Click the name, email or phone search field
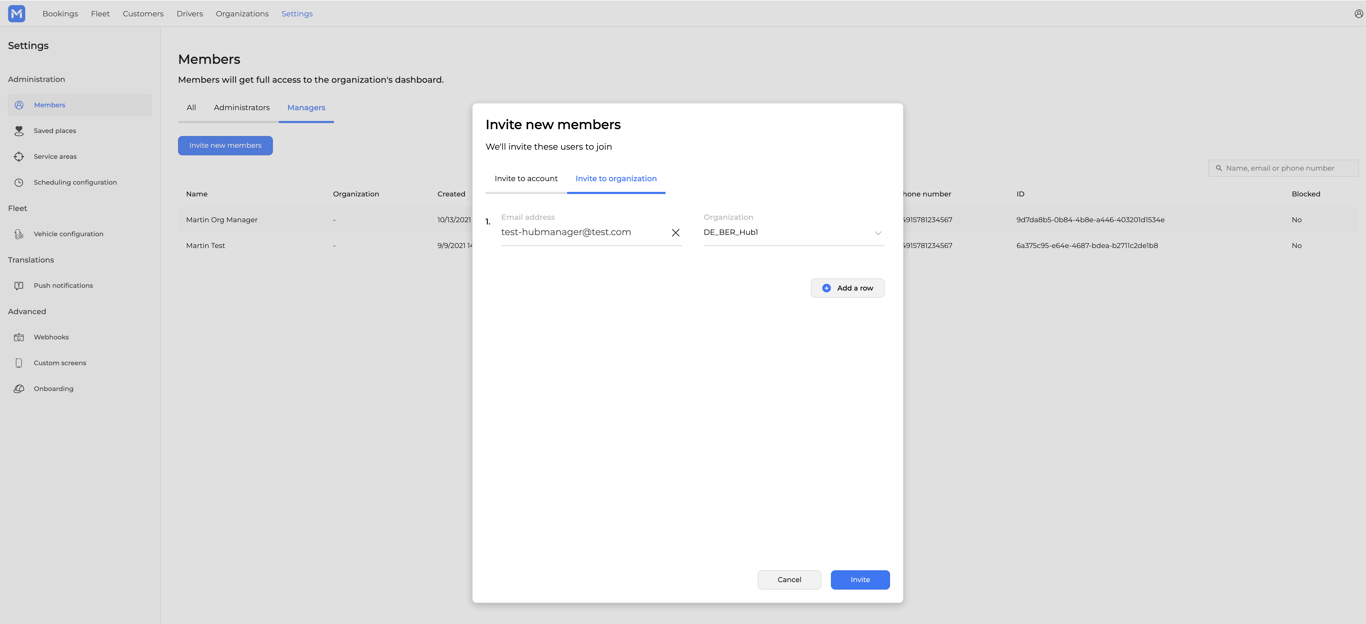This screenshot has height=624, width=1366. (1284, 168)
